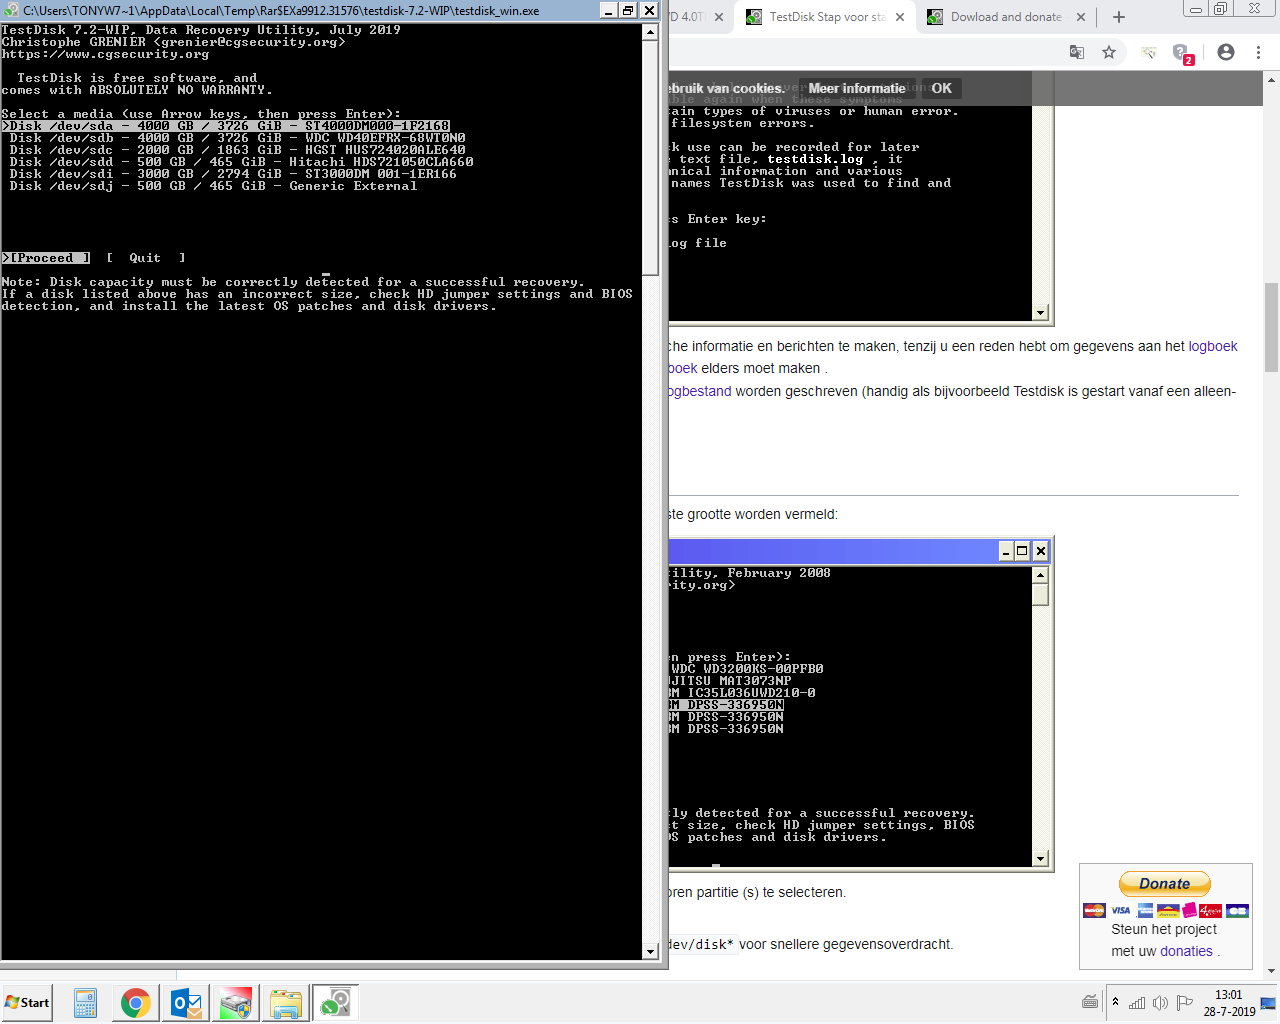Select the [Quit] option in TestDisk

coord(145,258)
